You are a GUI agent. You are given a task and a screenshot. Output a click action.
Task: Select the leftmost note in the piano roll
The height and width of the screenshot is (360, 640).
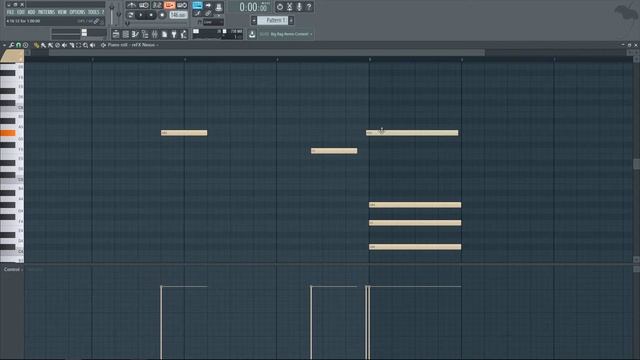click(x=184, y=133)
